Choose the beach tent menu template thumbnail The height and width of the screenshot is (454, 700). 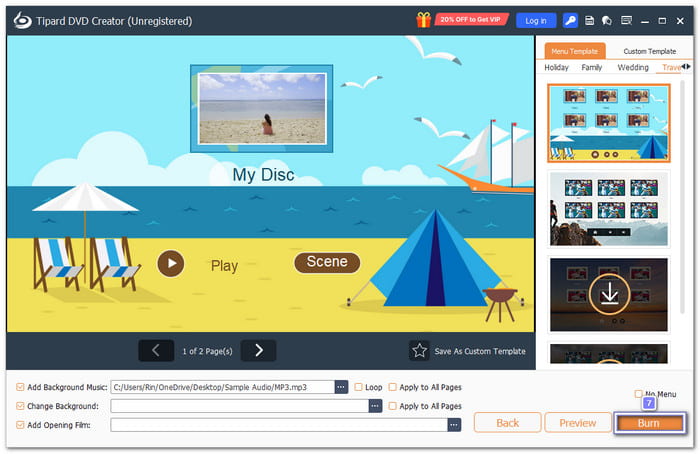click(x=608, y=123)
